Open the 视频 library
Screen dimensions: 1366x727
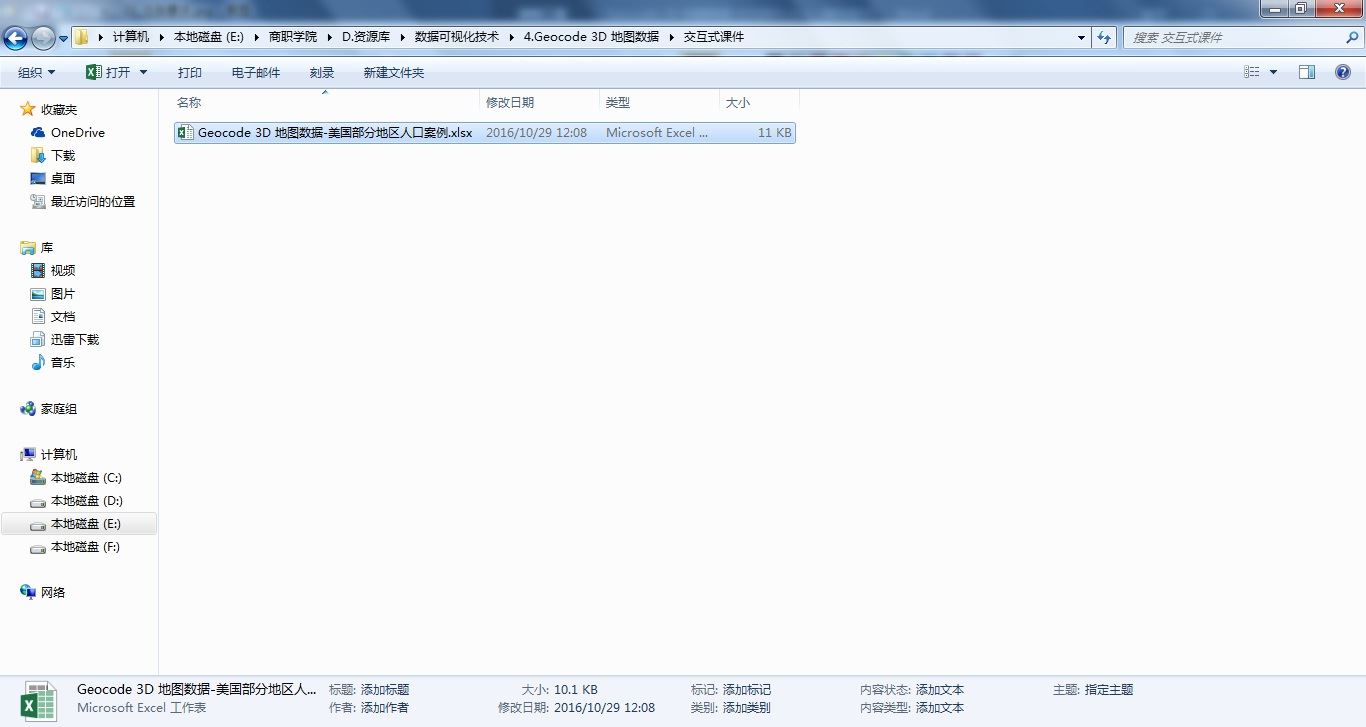[63, 270]
